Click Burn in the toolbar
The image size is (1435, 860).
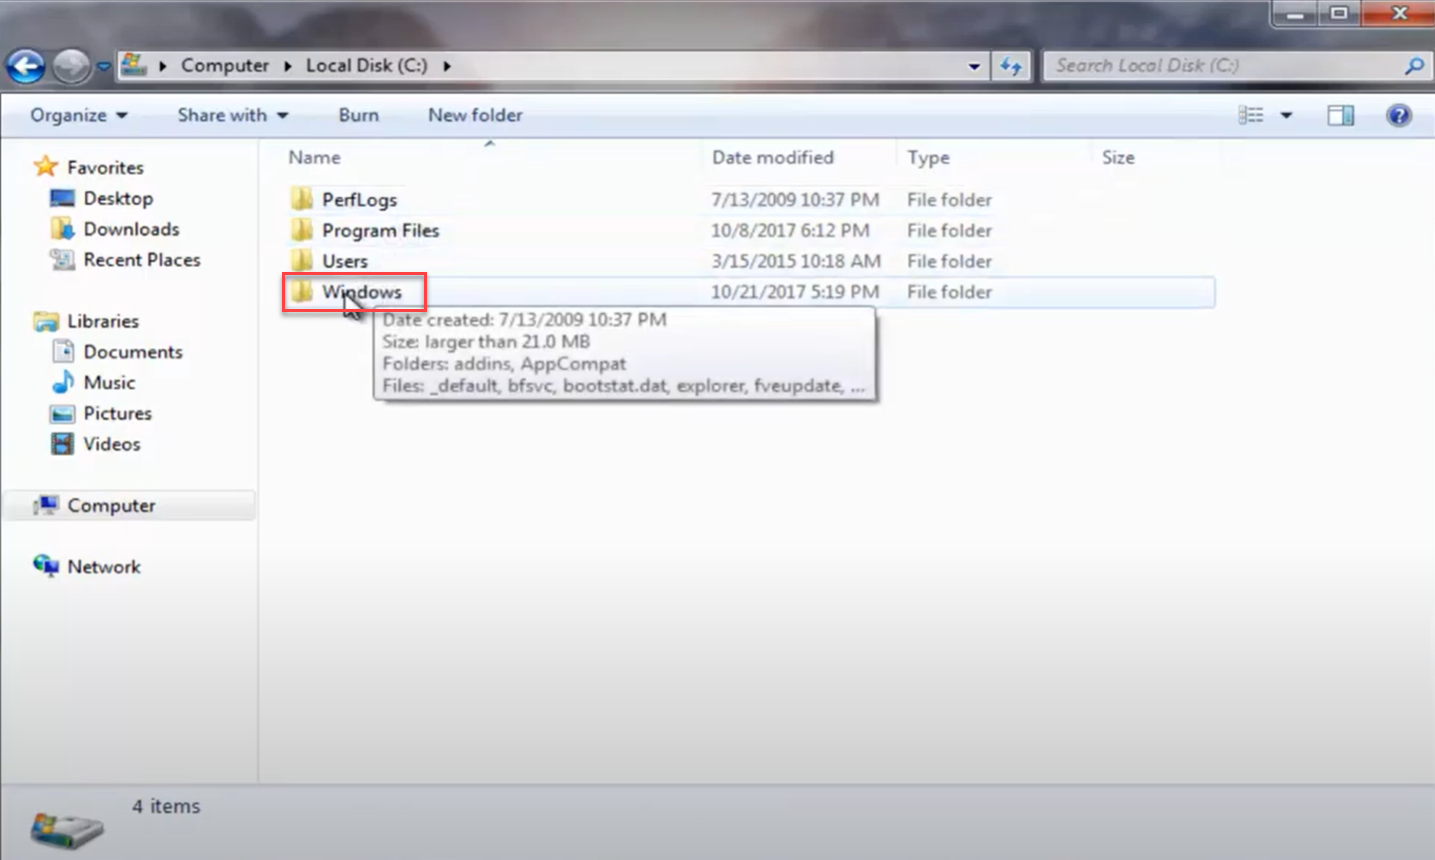(x=358, y=115)
